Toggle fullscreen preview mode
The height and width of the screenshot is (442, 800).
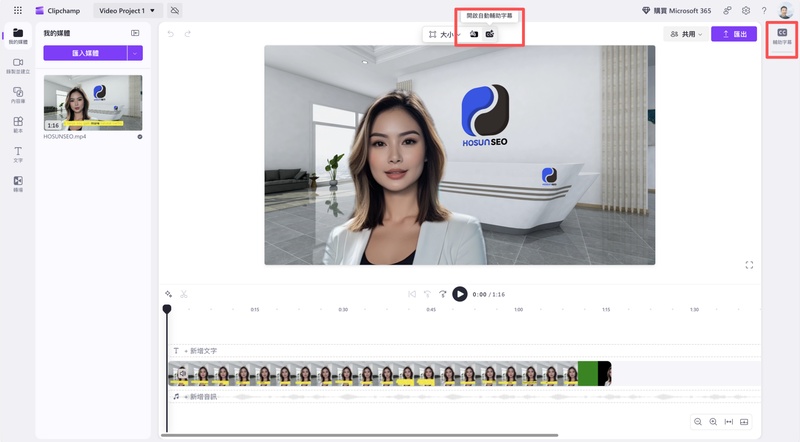(749, 265)
